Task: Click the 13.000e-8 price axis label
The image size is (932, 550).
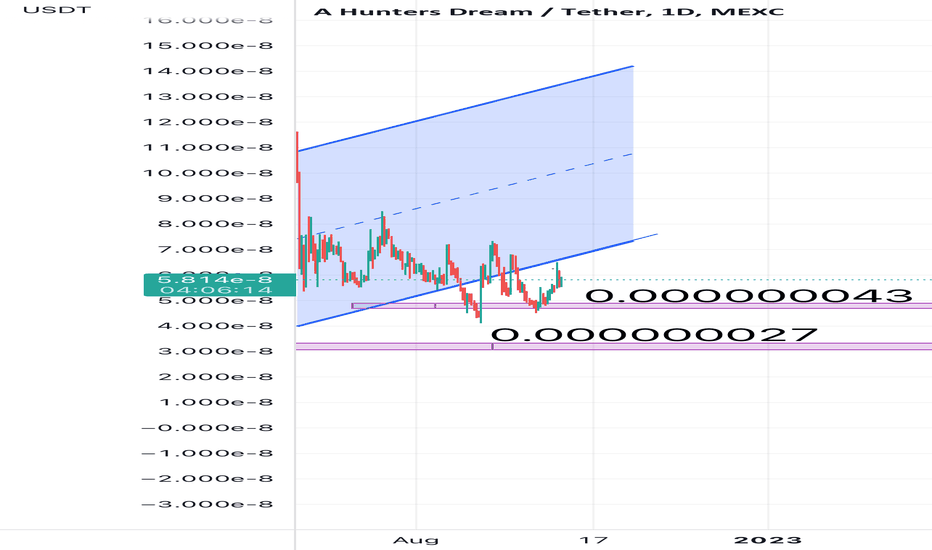Action: click(x=208, y=96)
